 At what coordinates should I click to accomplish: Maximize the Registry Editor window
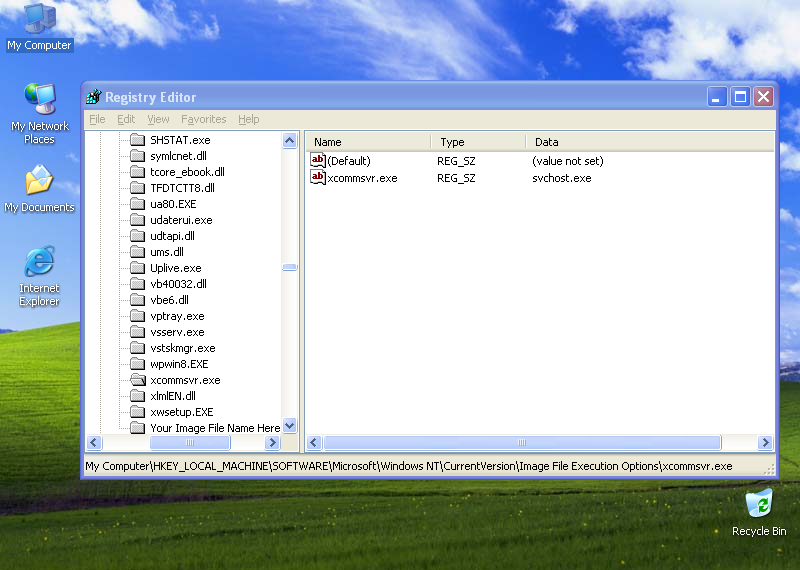click(740, 97)
